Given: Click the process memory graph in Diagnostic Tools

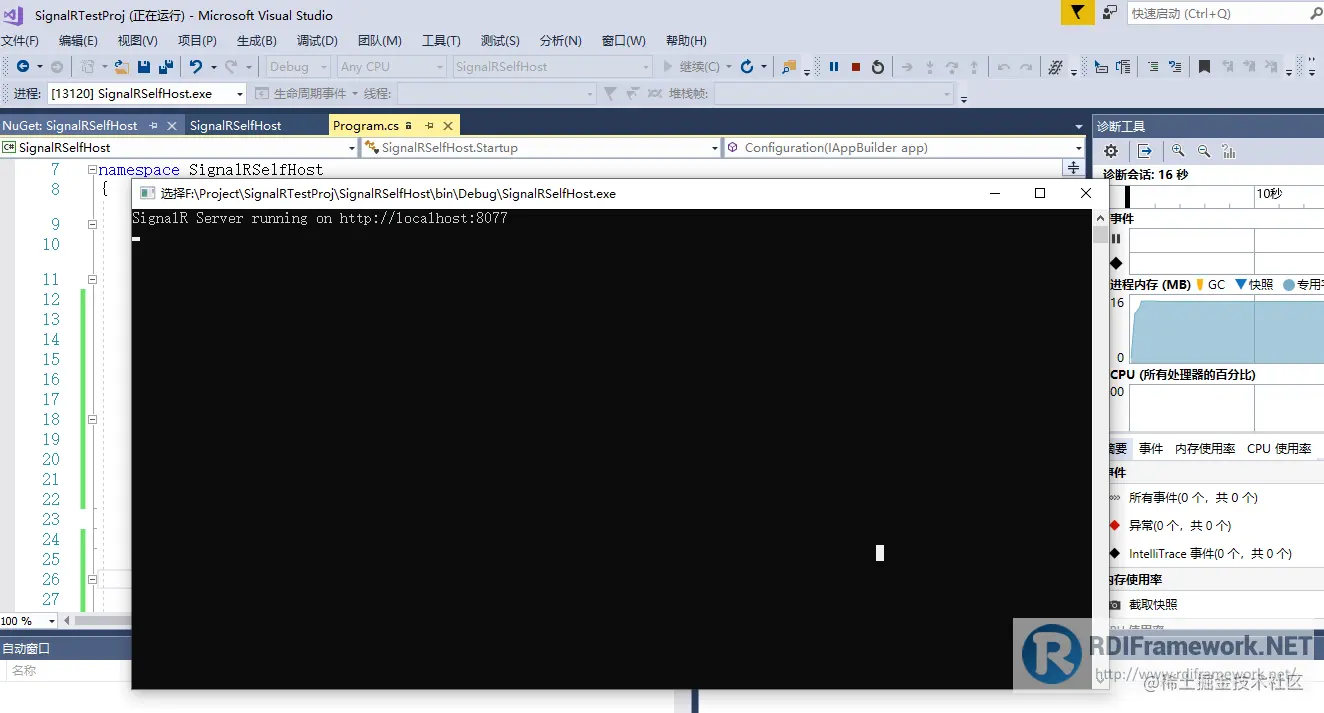Looking at the screenshot, I should (1227, 331).
